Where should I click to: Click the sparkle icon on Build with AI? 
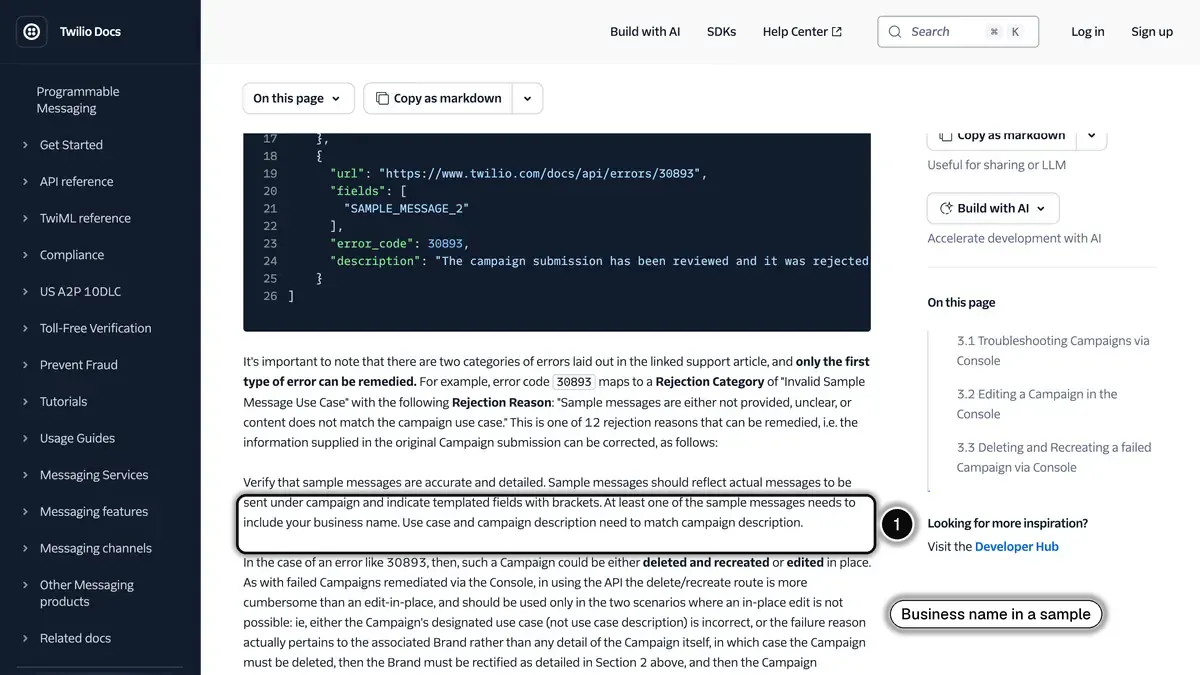coord(945,208)
